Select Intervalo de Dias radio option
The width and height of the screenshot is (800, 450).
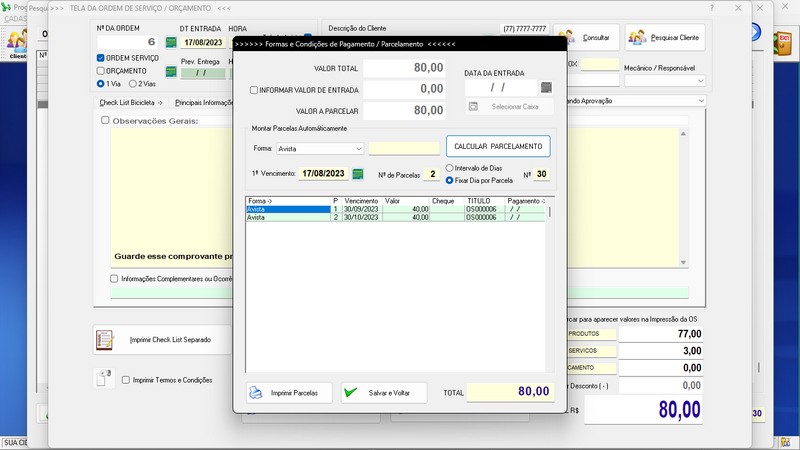click(x=450, y=168)
